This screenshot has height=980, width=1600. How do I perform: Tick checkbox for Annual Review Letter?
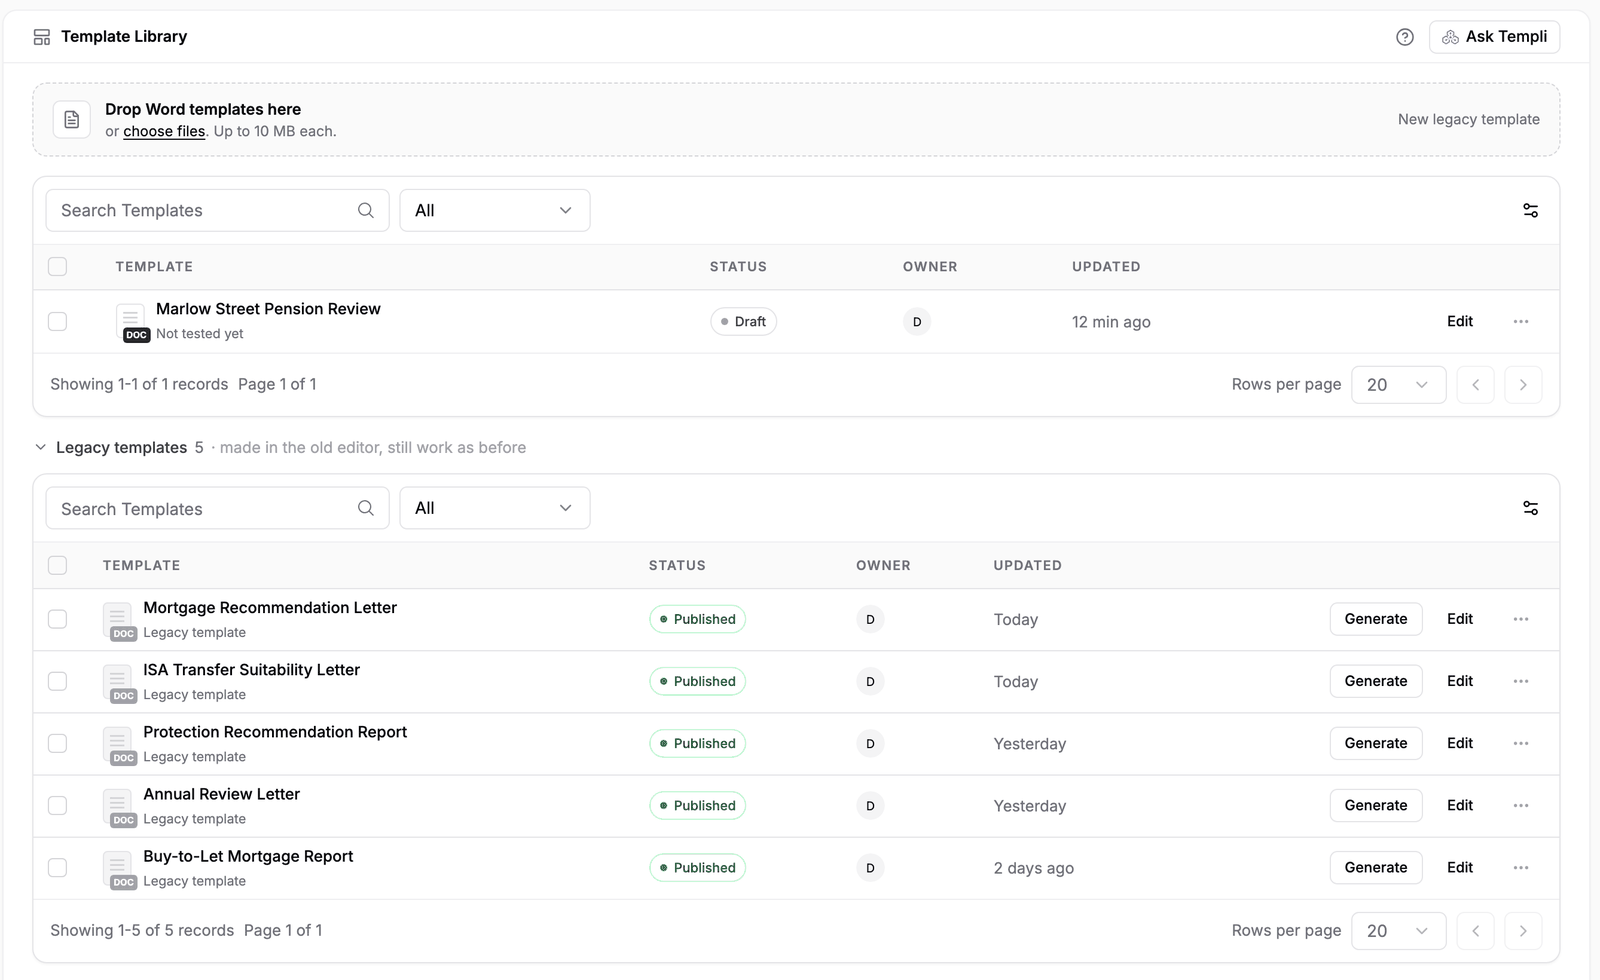[x=58, y=805]
